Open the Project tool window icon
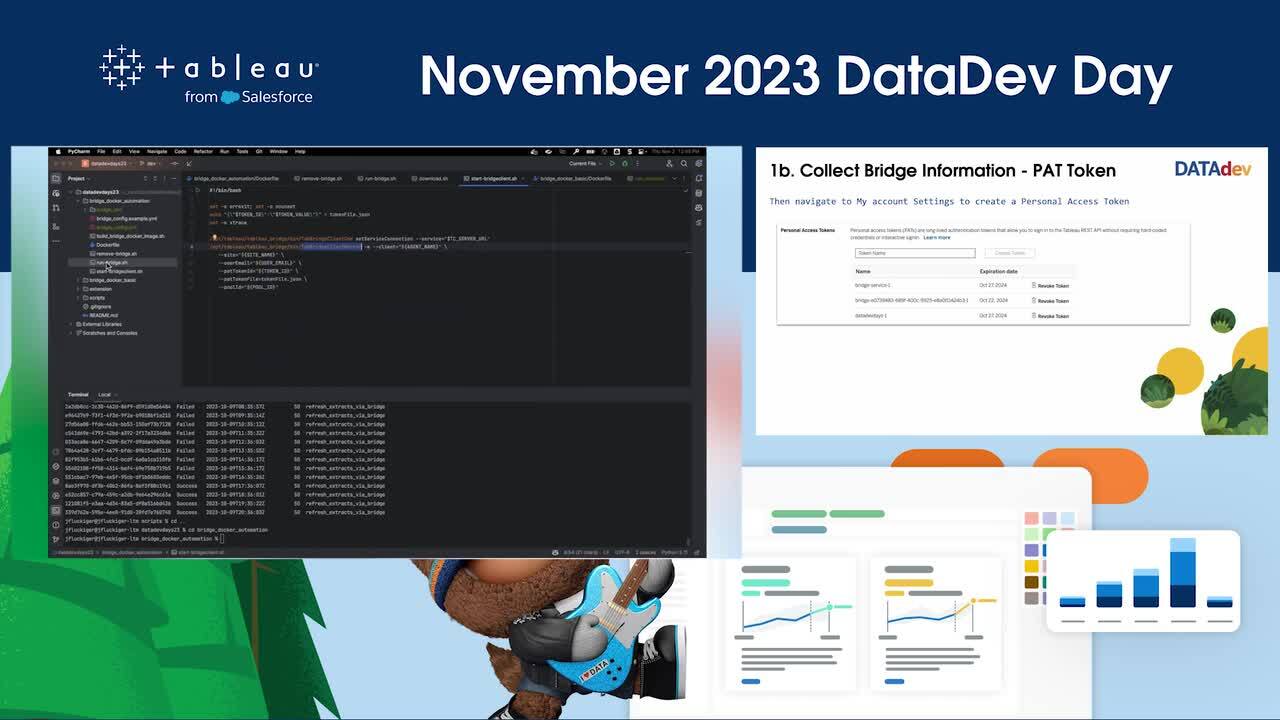This screenshot has height=720, width=1280. point(56,179)
